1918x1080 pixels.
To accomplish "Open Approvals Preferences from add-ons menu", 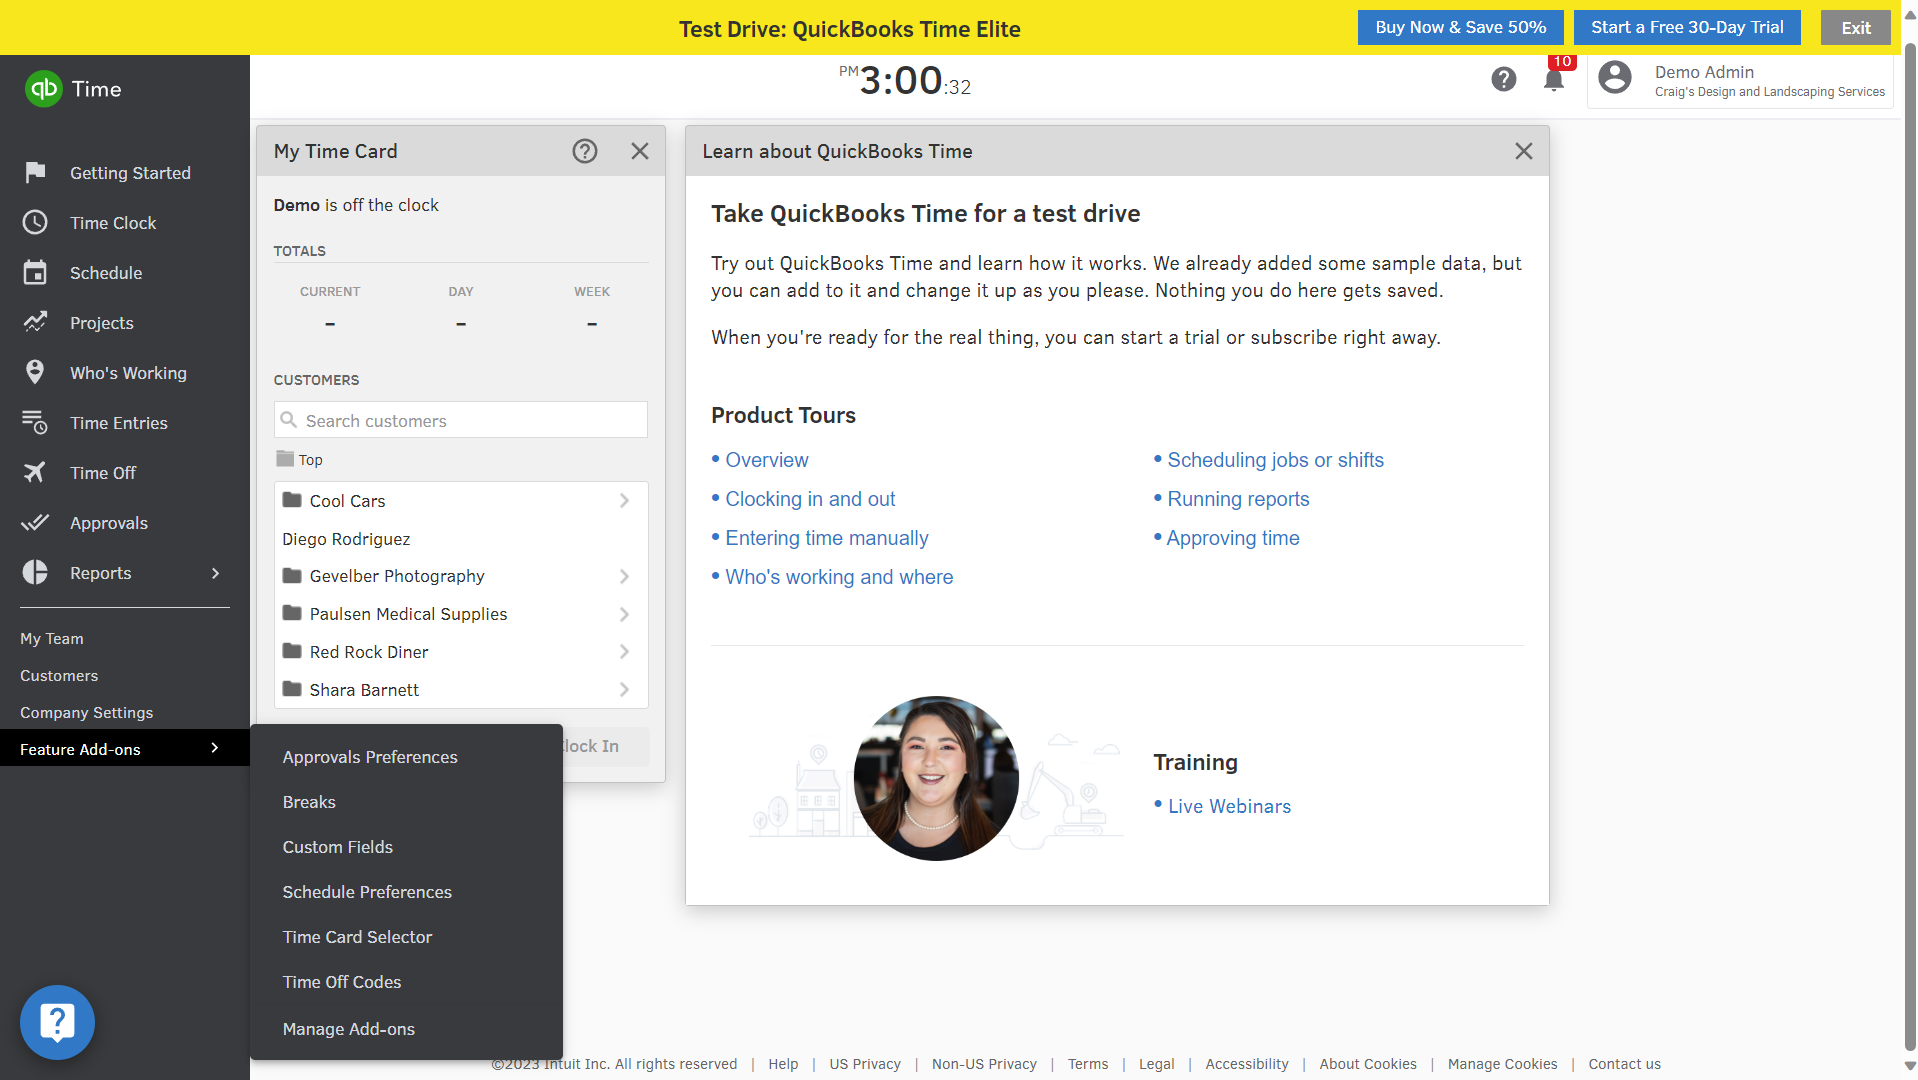I will pyautogui.click(x=370, y=757).
